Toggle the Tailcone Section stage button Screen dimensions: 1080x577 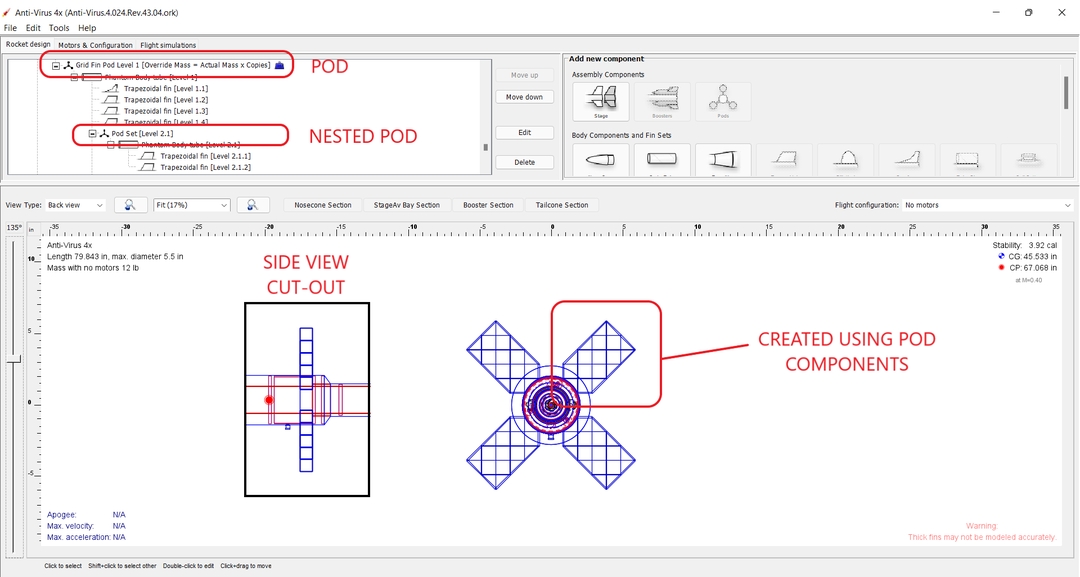click(x=562, y=205)
